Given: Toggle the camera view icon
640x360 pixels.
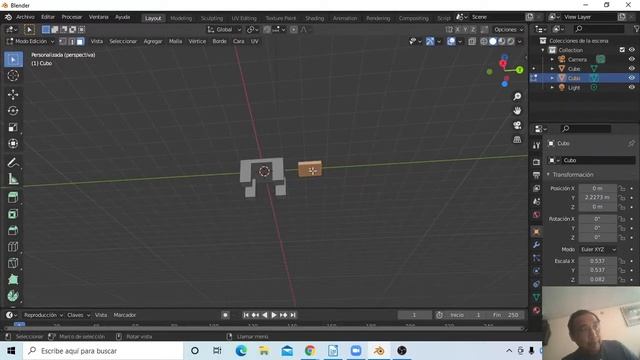Looking at the screenshot, I should [517, 125].
